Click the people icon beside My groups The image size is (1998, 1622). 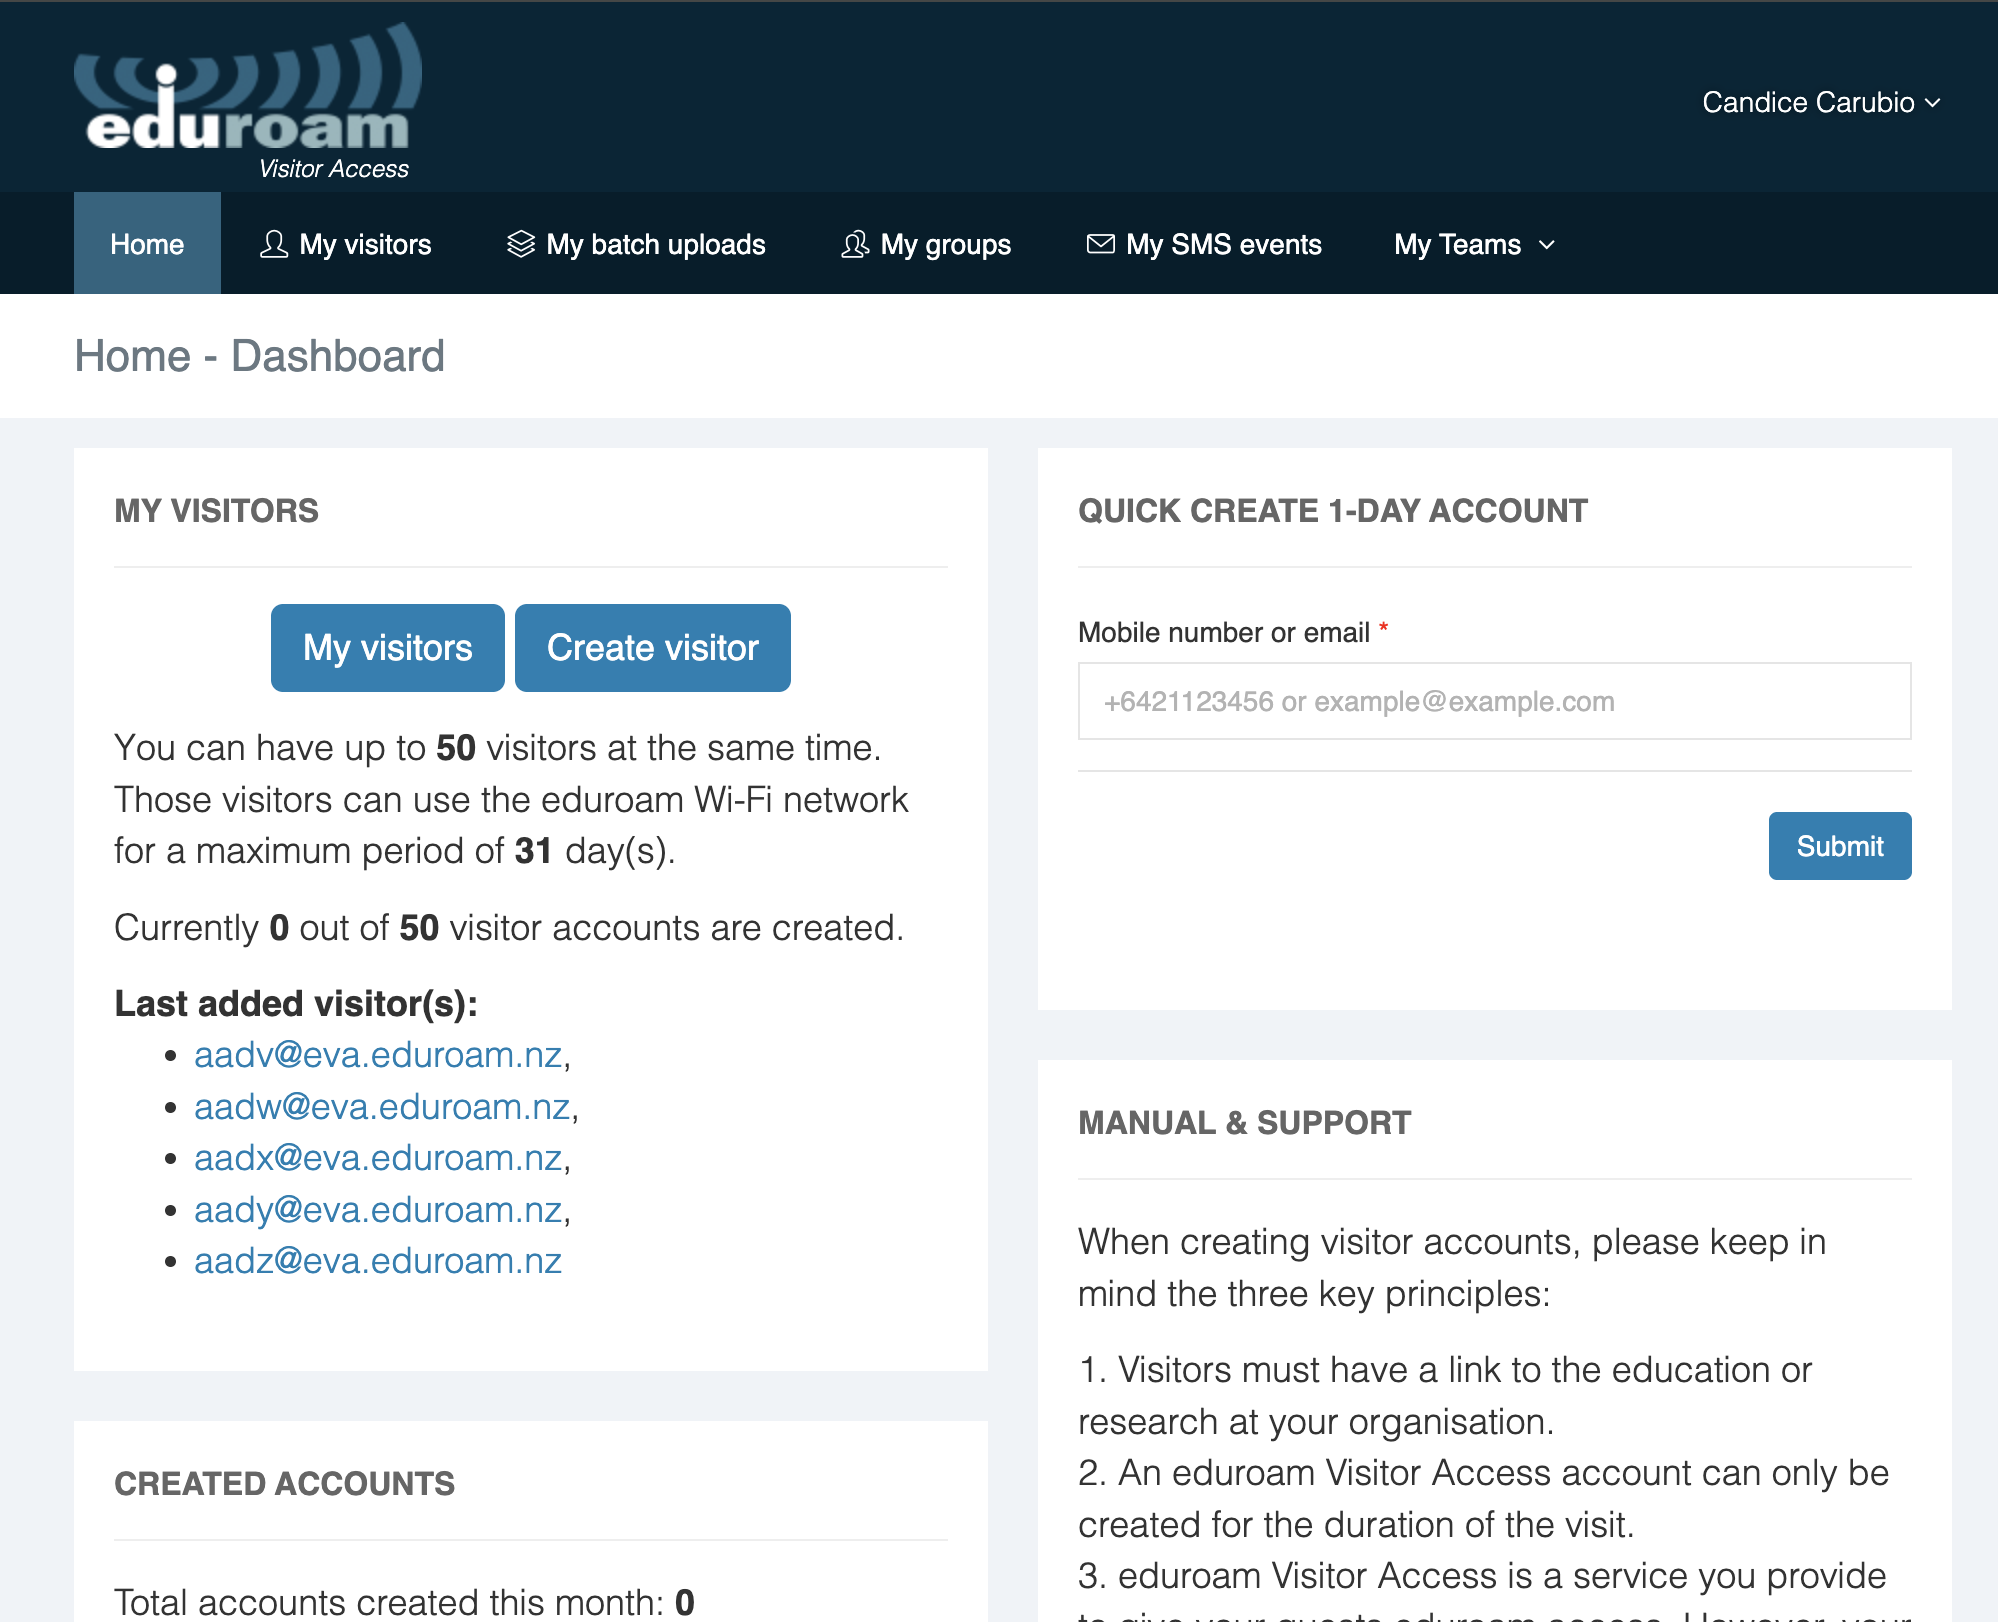coord(855,245)
